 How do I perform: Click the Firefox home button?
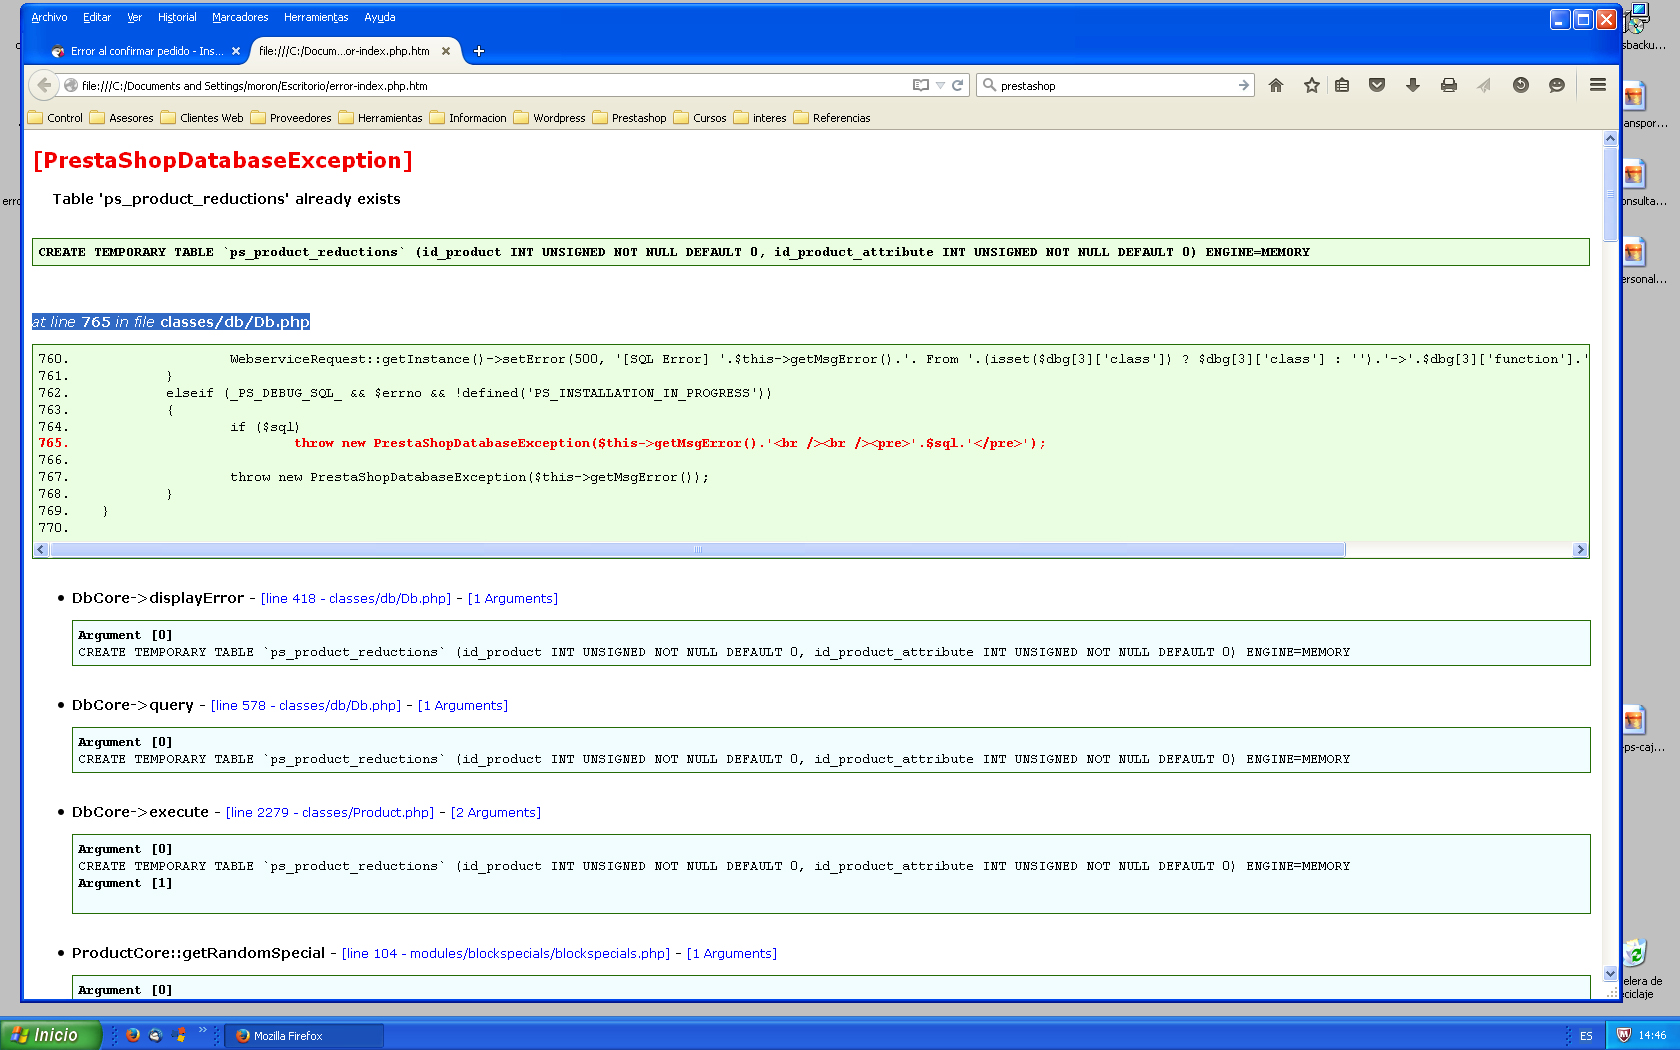click(1276, 86)
